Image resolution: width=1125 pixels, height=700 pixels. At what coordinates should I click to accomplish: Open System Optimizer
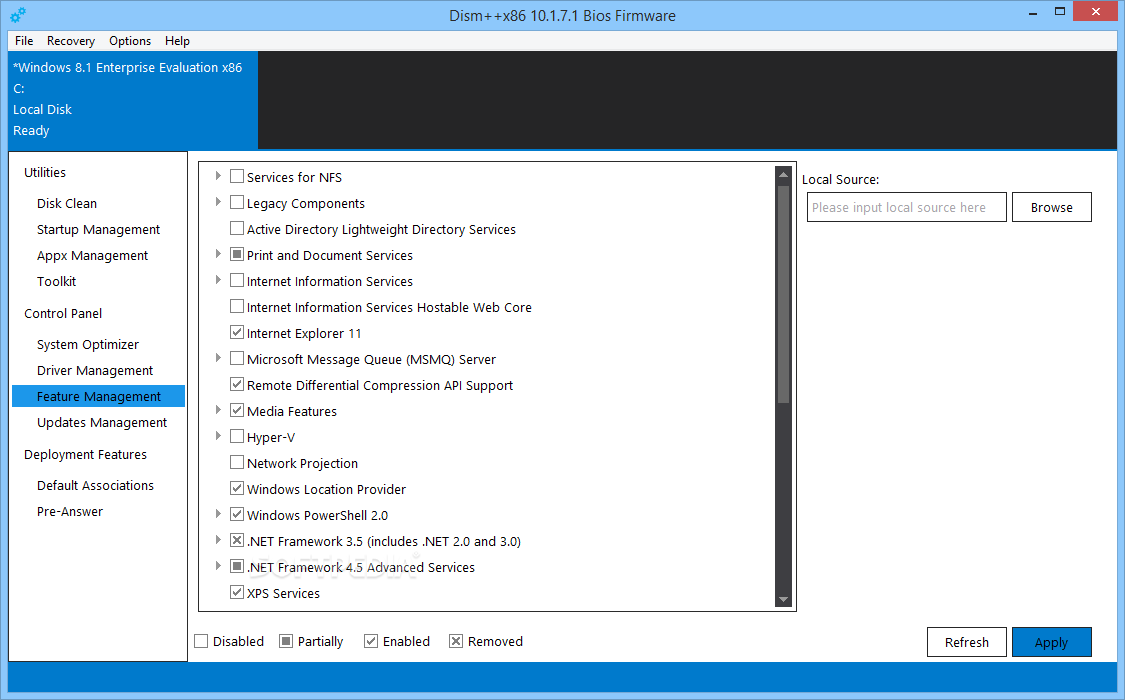point(88,345)
